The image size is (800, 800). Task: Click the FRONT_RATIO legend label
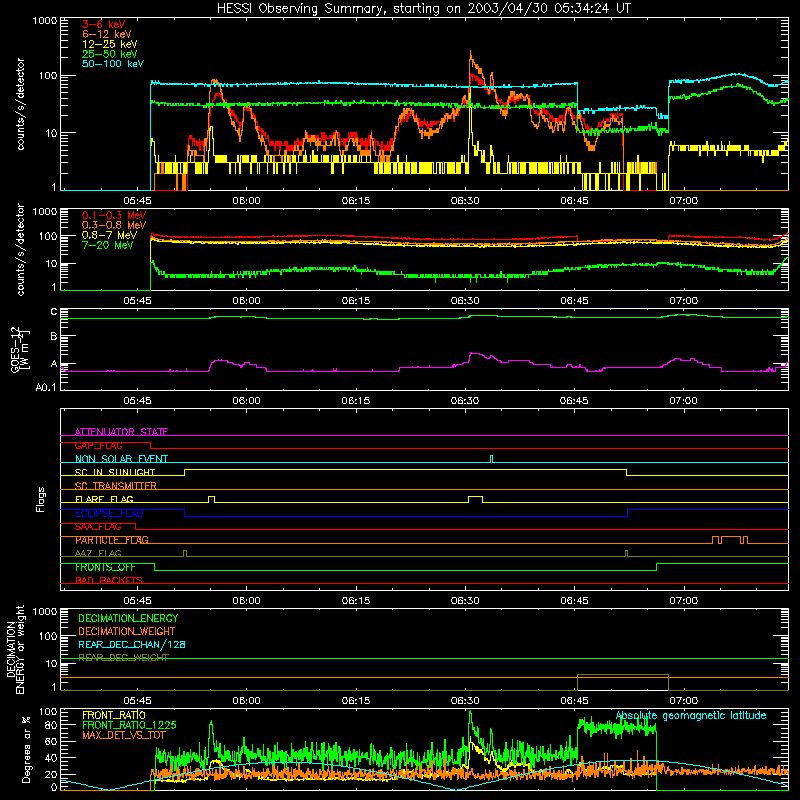coord(114,715)
